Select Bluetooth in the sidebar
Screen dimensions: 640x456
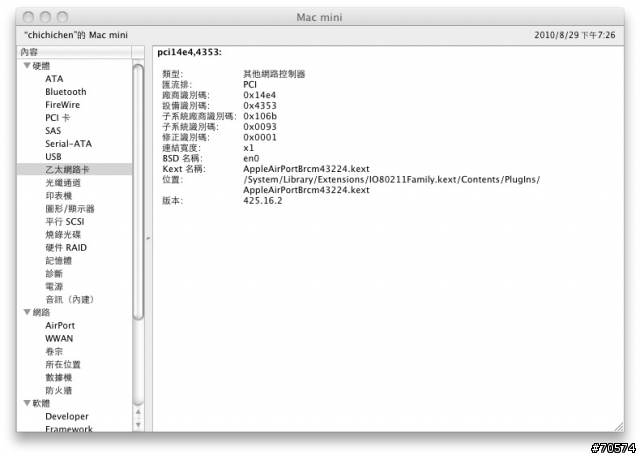(x=66, y=92)
